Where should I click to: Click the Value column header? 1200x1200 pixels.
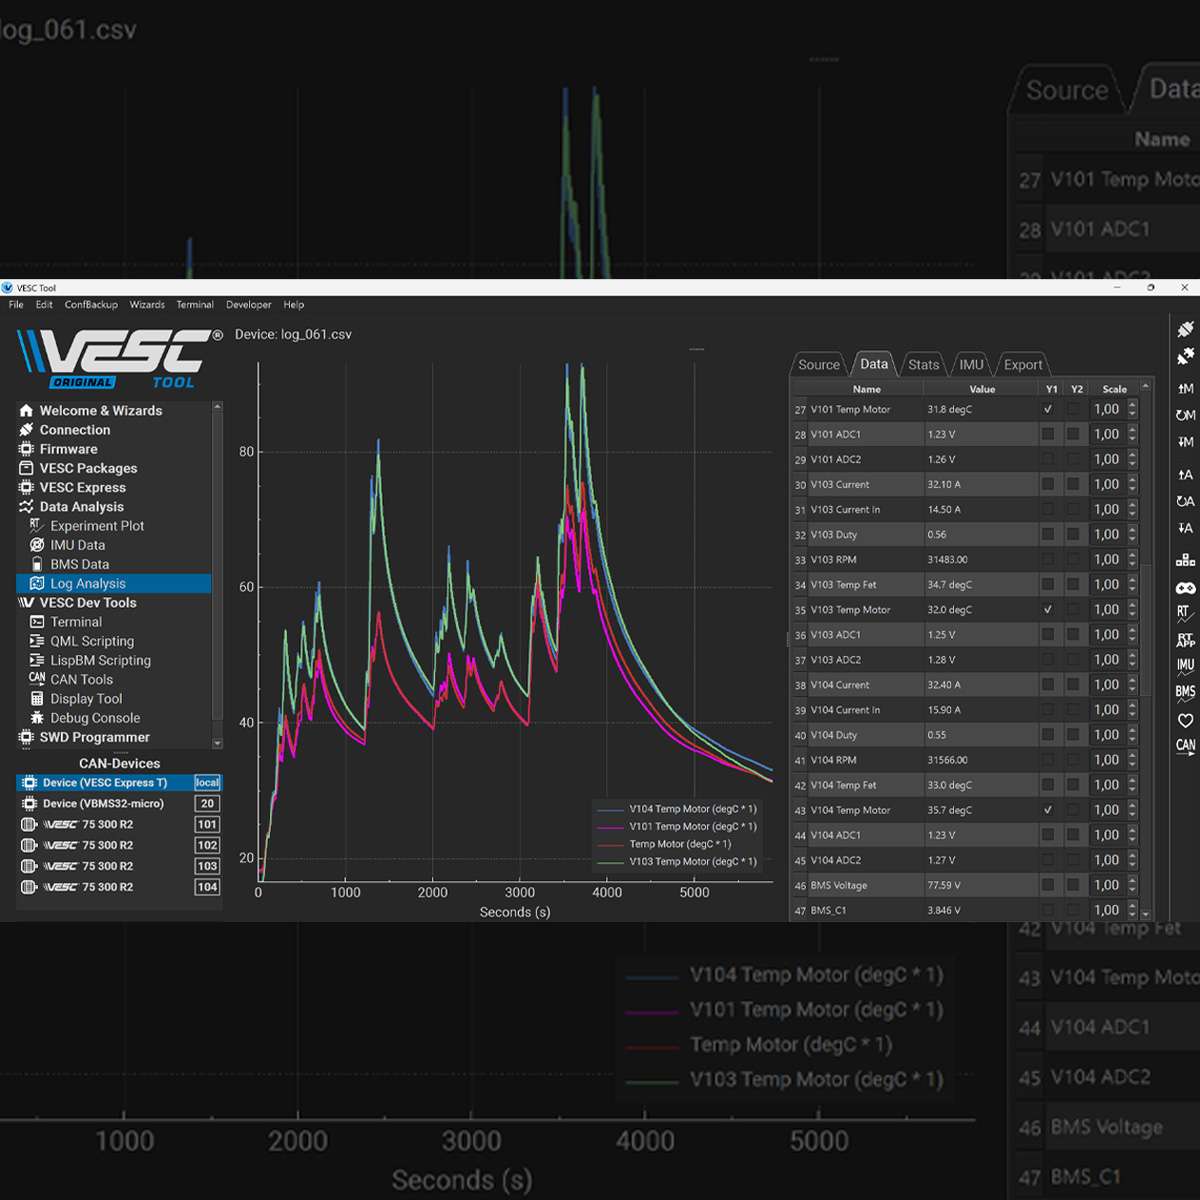pos(982,389)
